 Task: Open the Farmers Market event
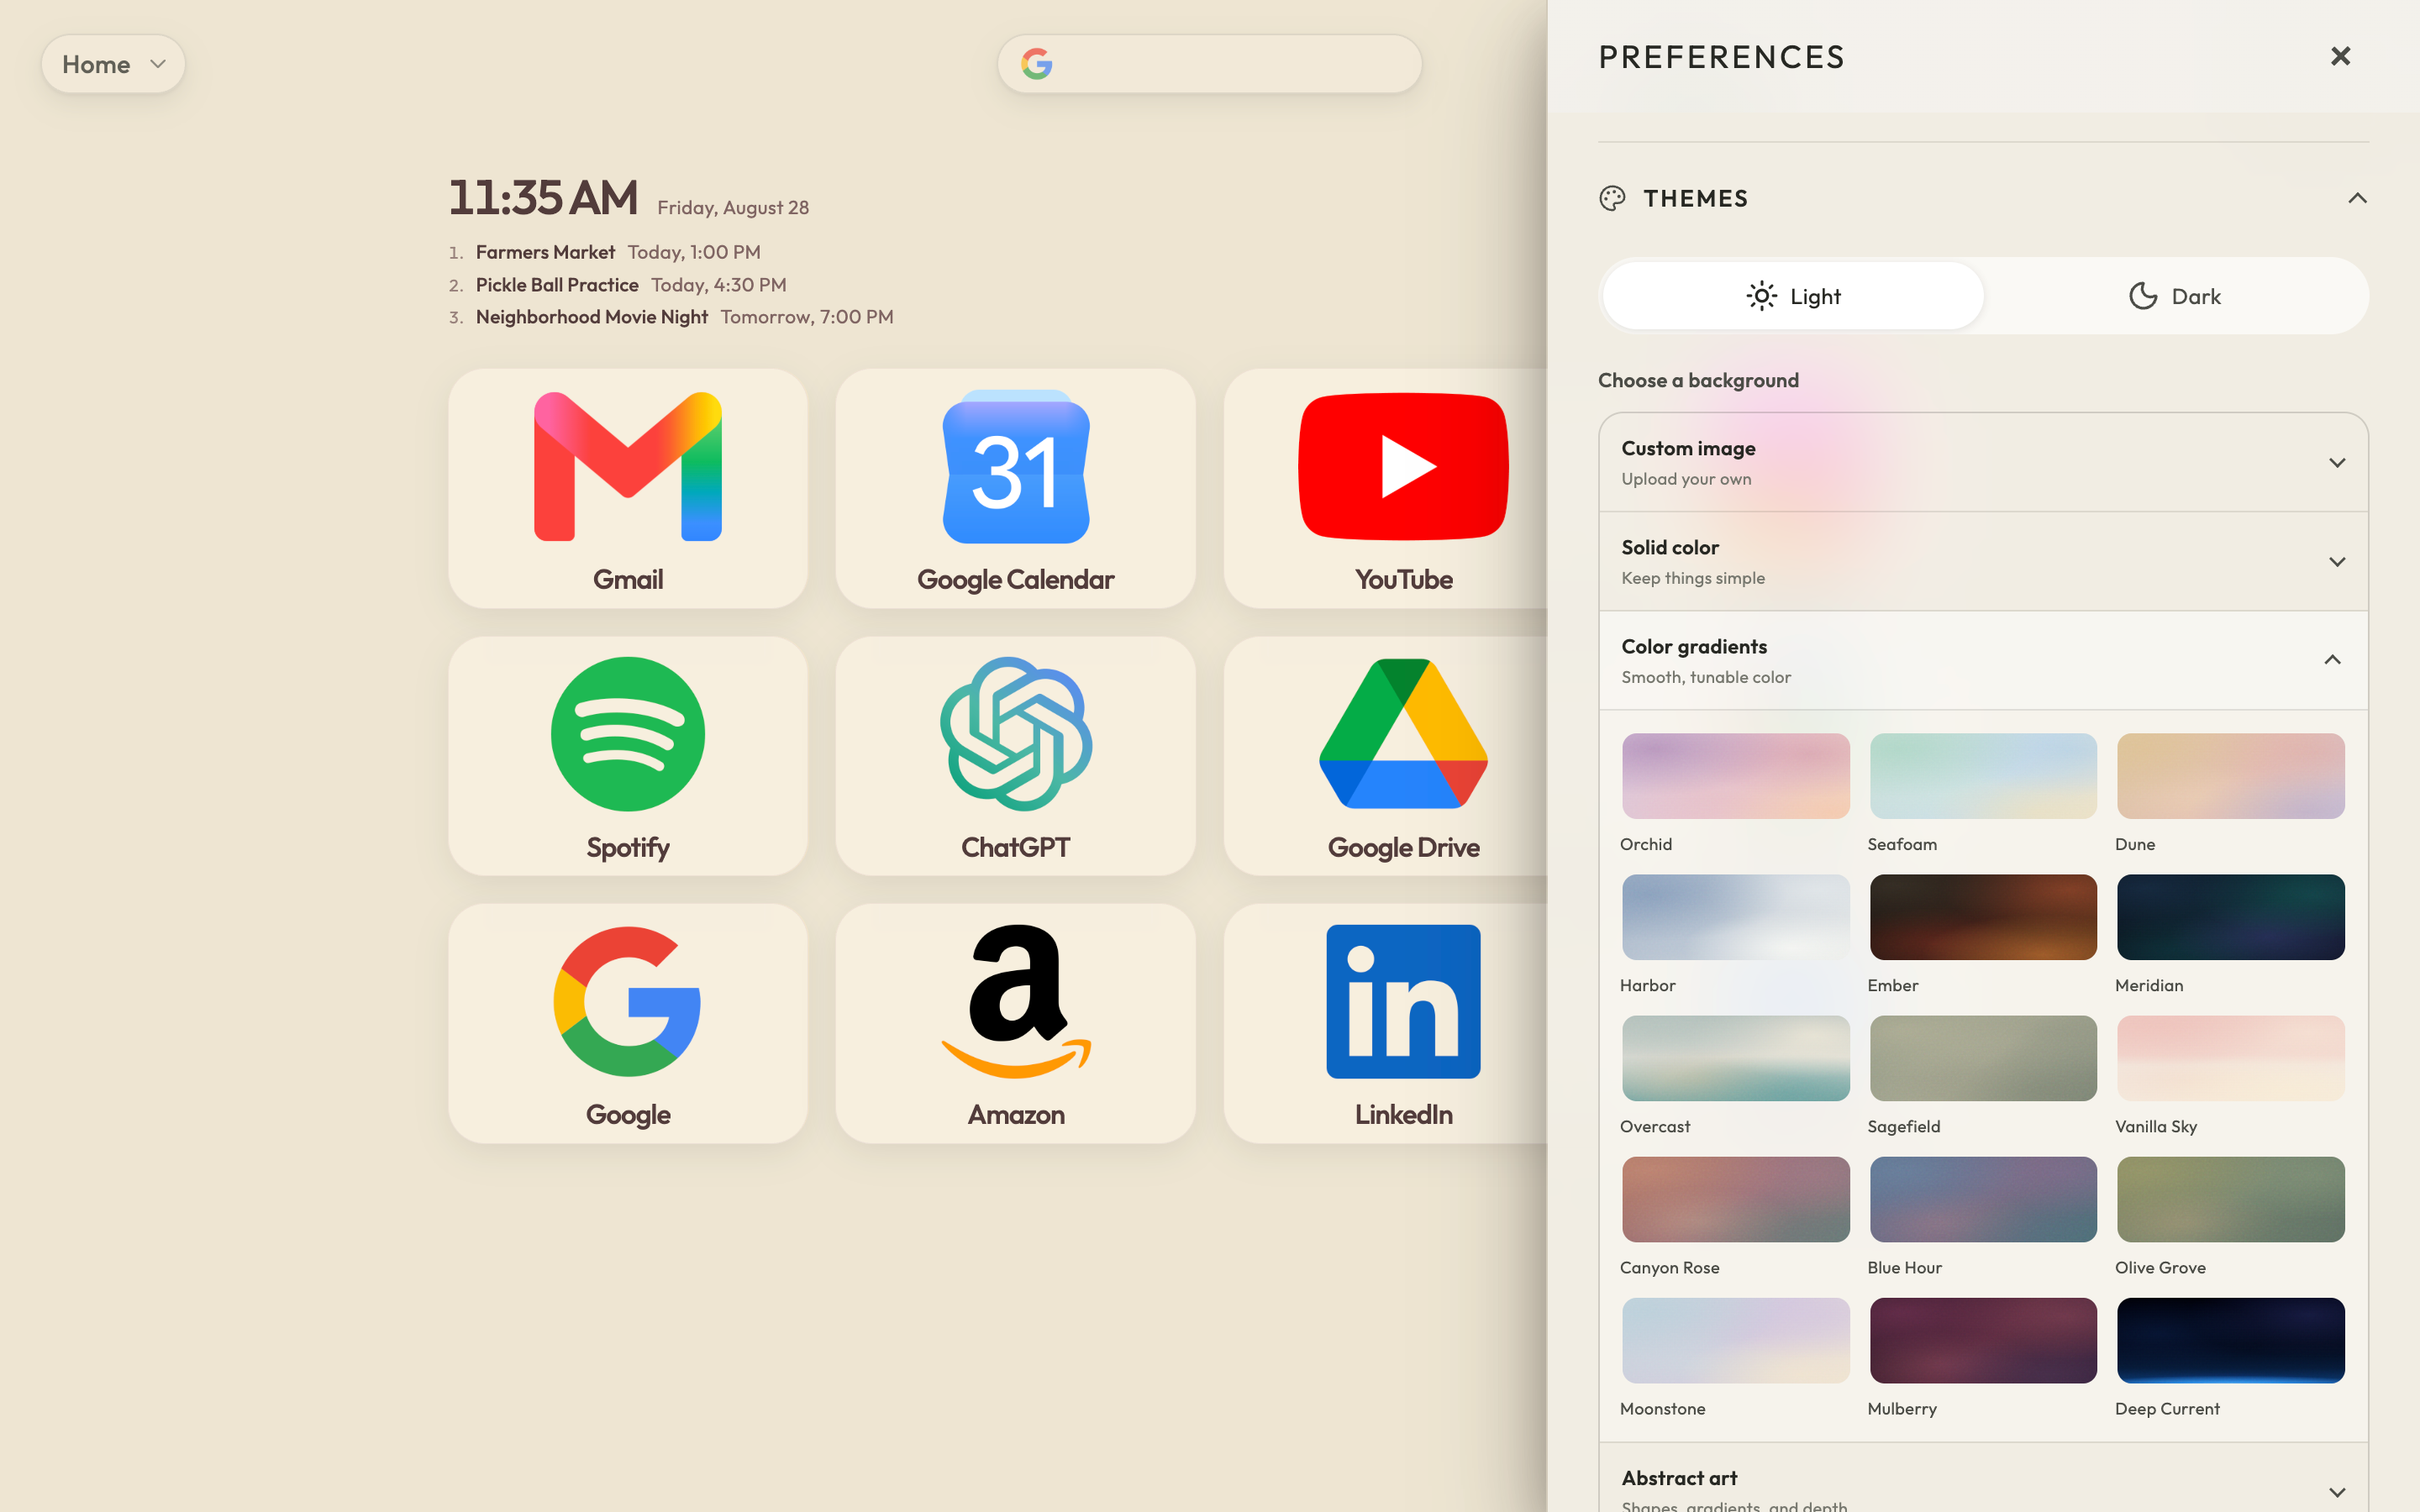click(x=605, y=252)
